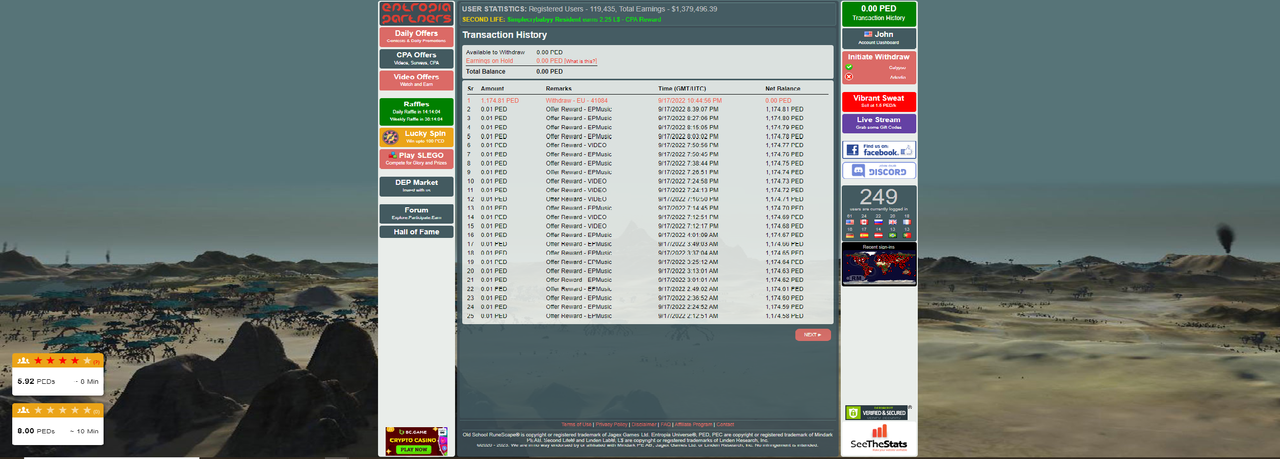Viewport: 1280px width, 459px height.
Task: Open 0.00 PED Transaction History button
Action: (879, 13)
